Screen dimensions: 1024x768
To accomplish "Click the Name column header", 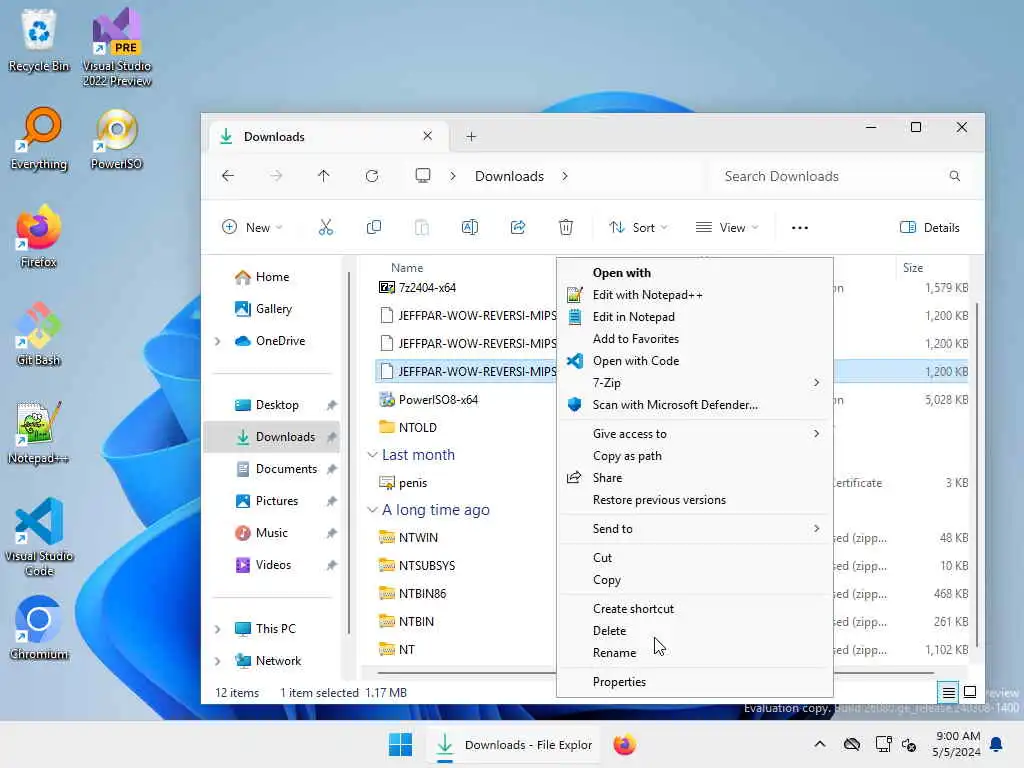I will click(407, 268).
